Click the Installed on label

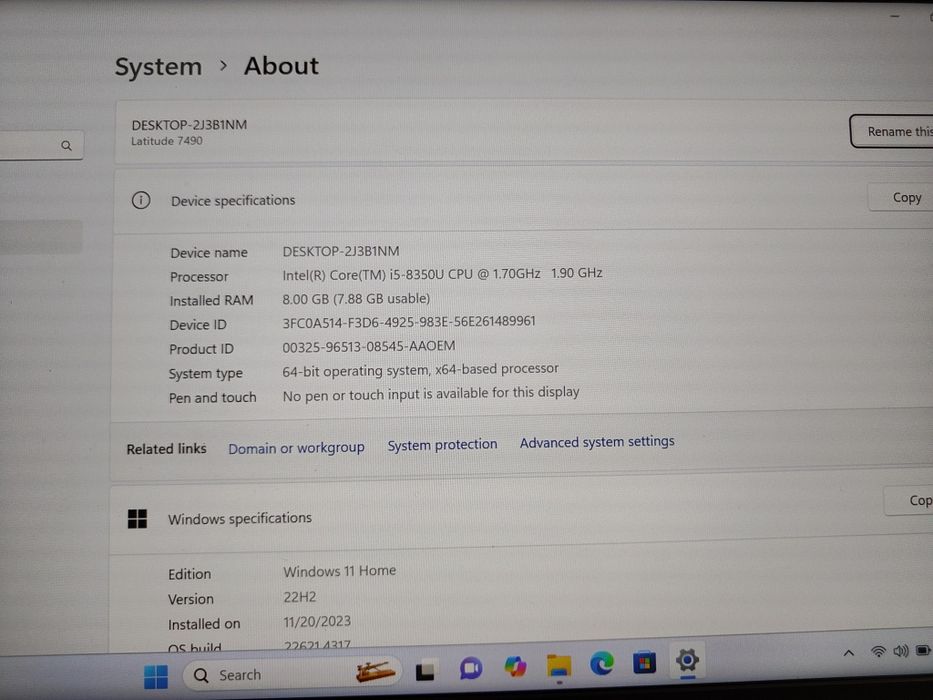point(203,624)
